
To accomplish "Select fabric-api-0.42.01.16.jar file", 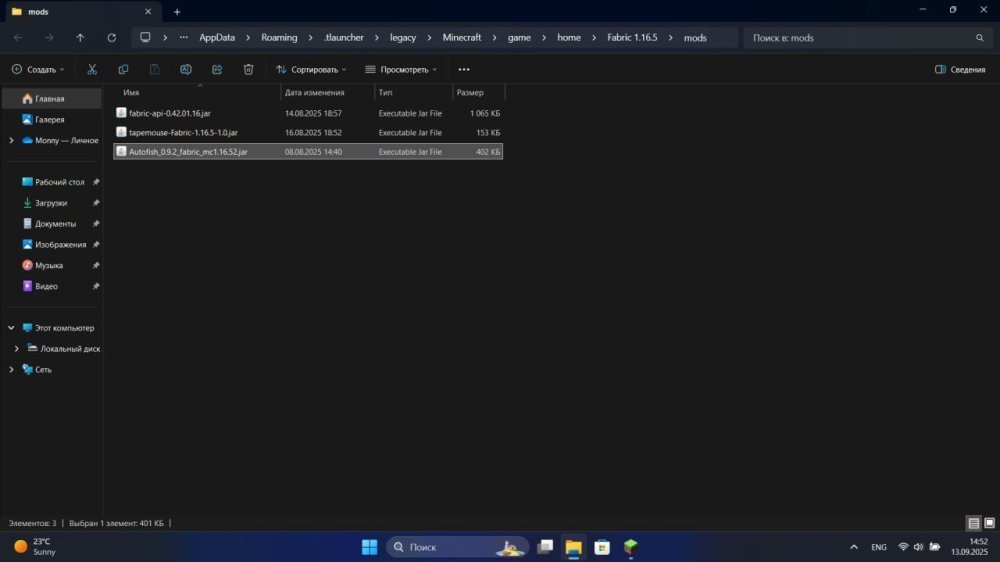I will click(308, 113).
